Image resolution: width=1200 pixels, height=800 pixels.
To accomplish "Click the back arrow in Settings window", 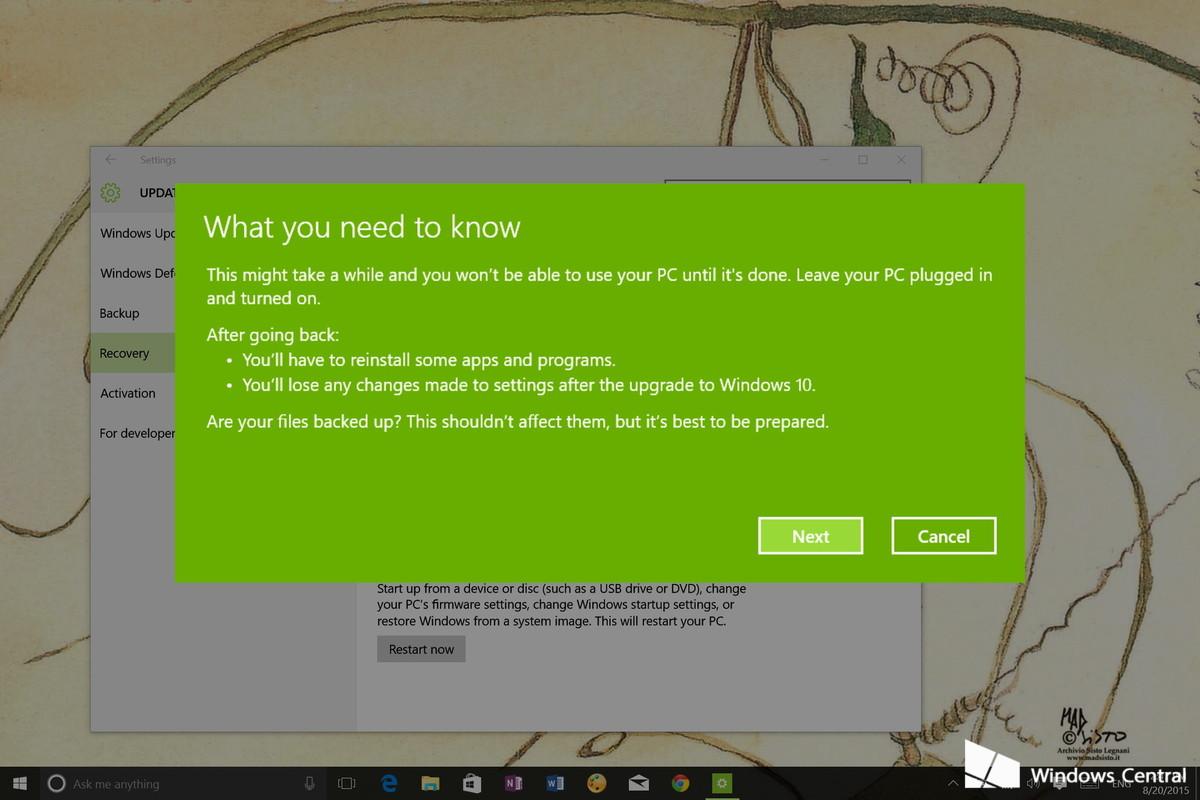I will point(110,160).
